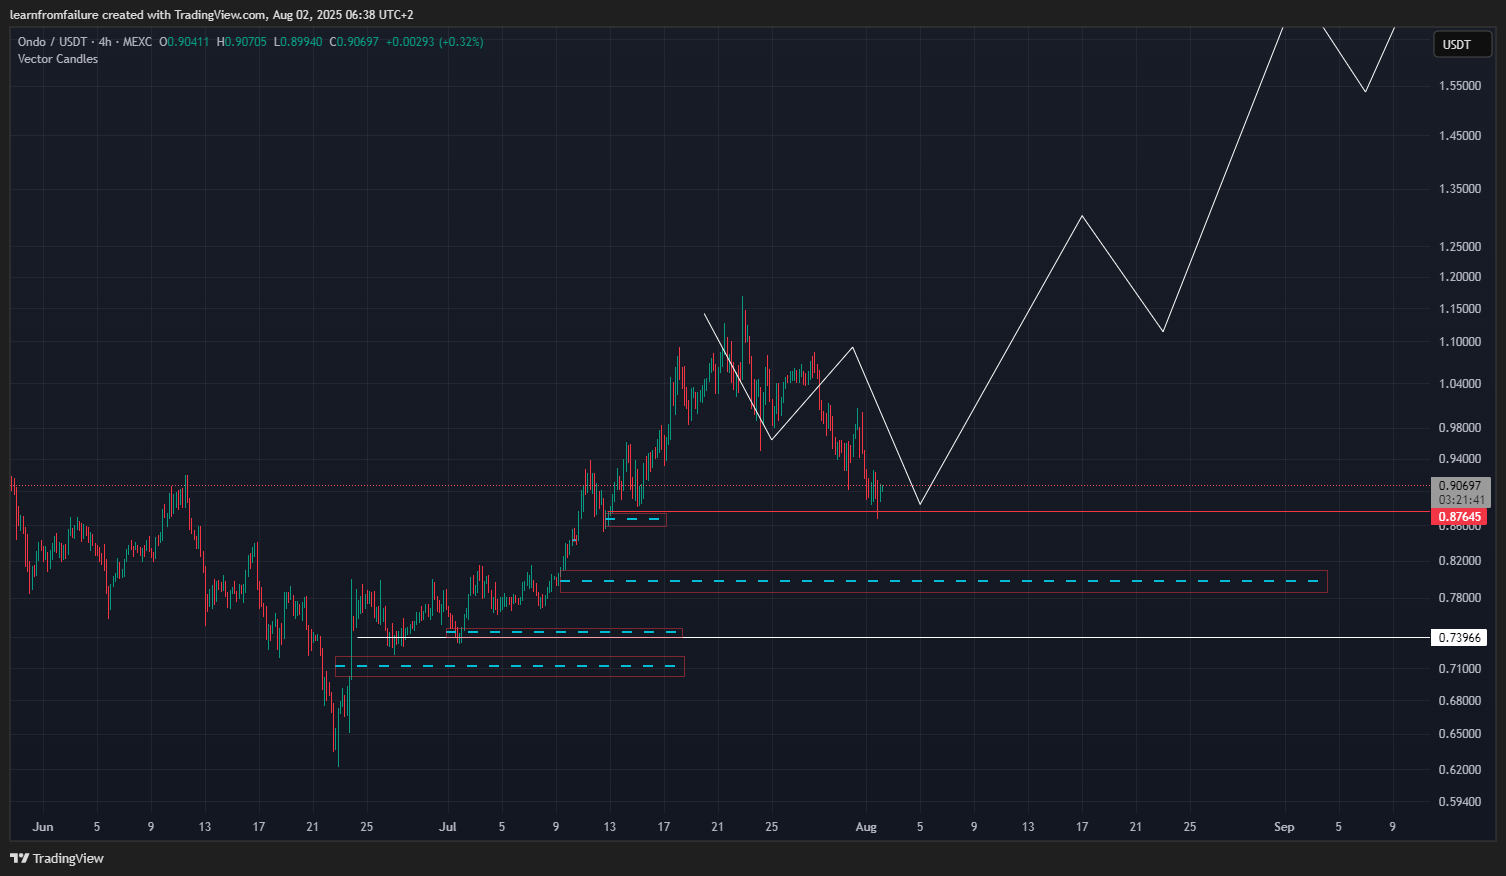Viewport: 1506px width, 876px height.
Task: Click the open value O0.90411
Action: tap(185, 42)
